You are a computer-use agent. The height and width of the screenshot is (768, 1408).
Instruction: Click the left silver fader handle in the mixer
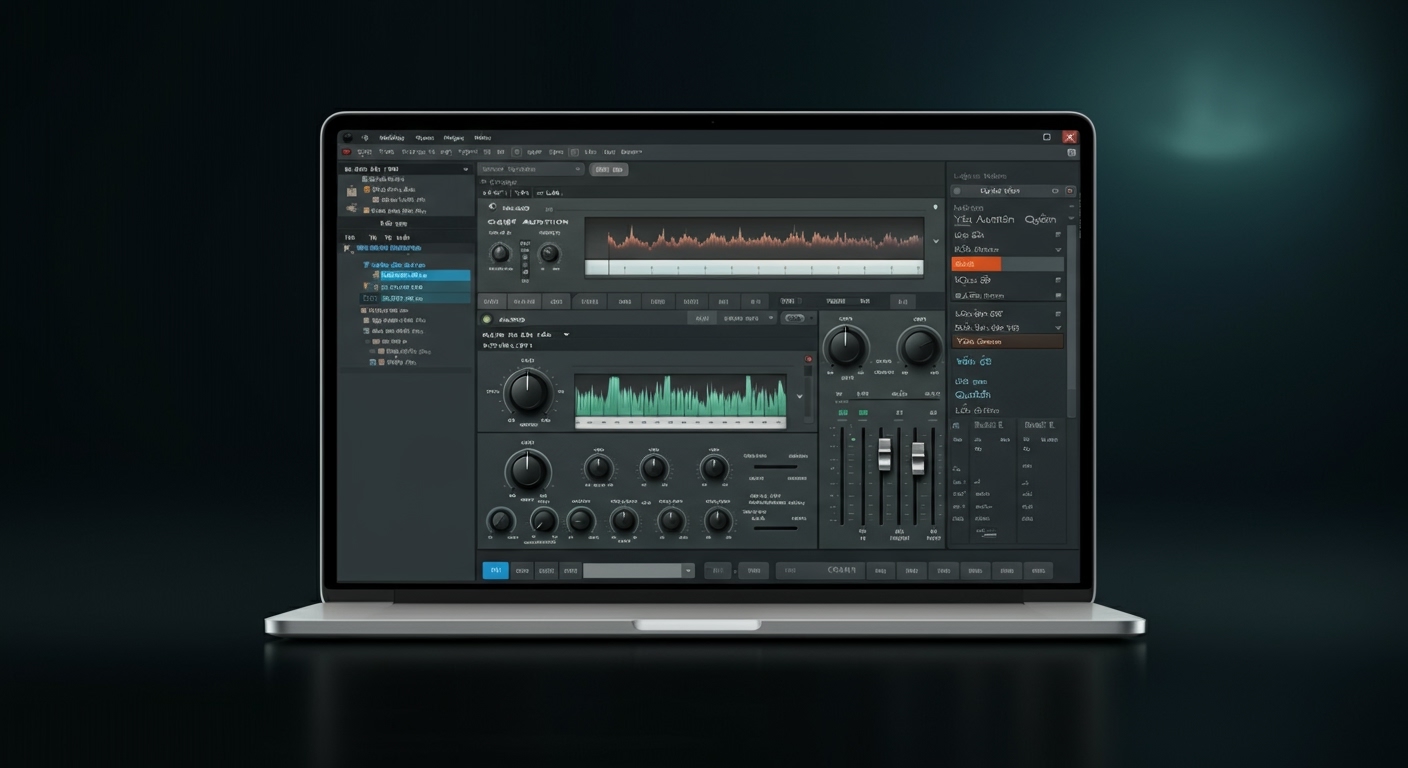pyautogui.click(x=884, y=454)
